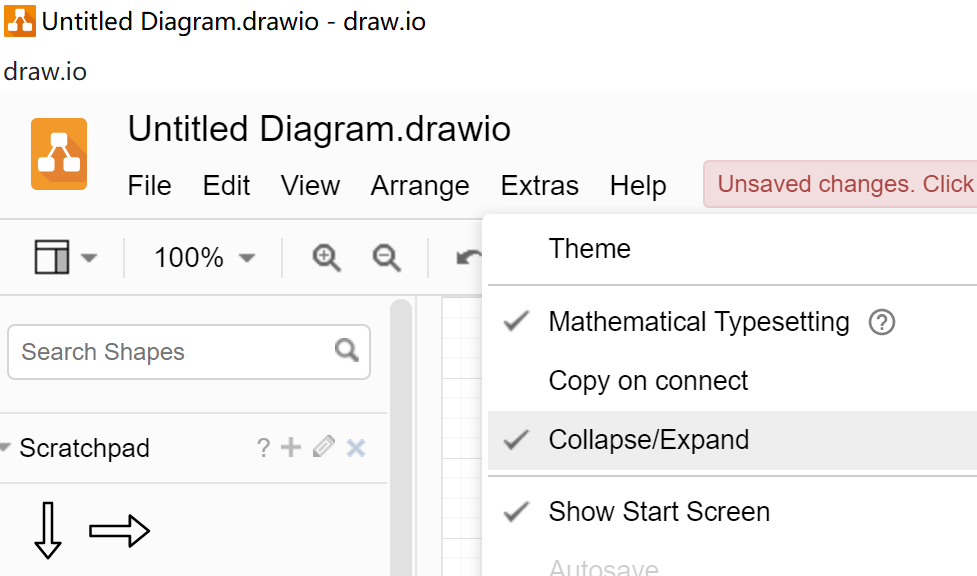Add selection to Scratchpad with plus icon

click(x=291, y=447)
